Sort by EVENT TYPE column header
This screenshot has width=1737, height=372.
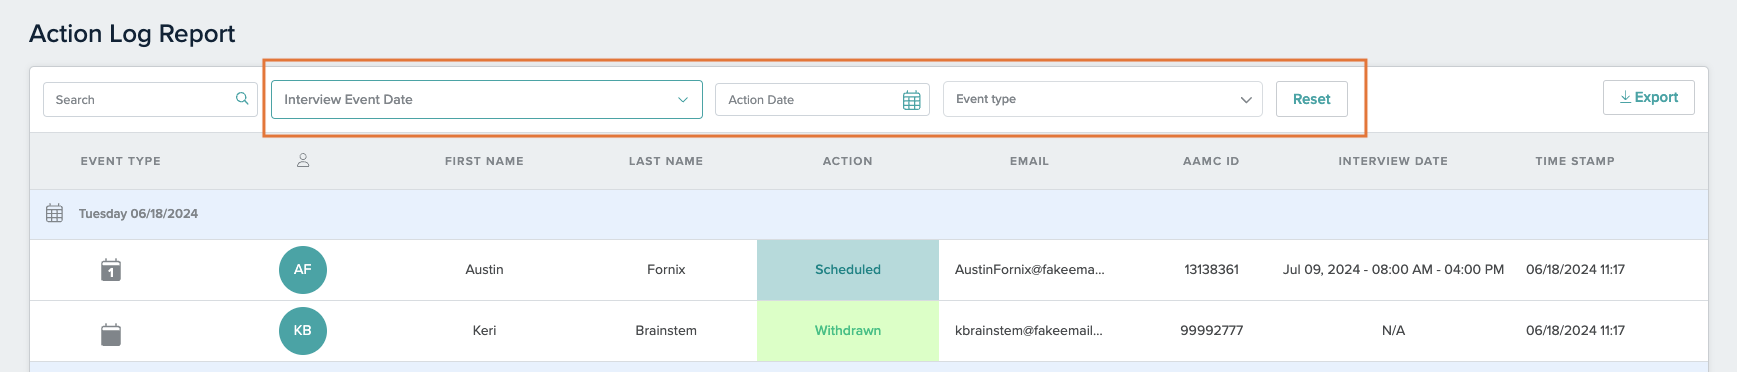[121, 161]
